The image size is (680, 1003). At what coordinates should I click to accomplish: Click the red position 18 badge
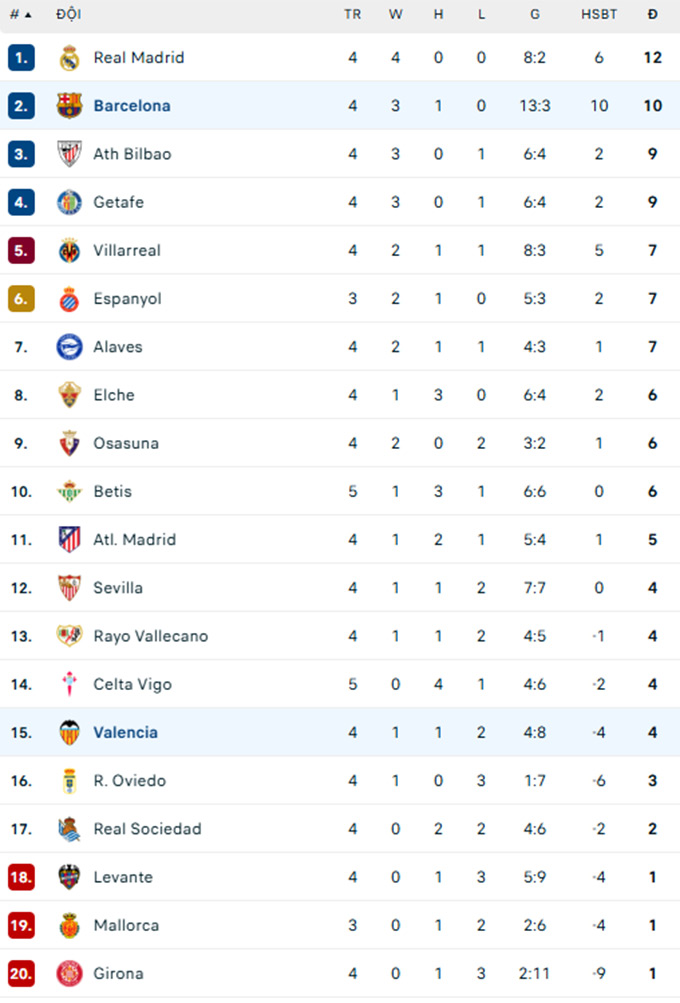[x=21, y=877]
